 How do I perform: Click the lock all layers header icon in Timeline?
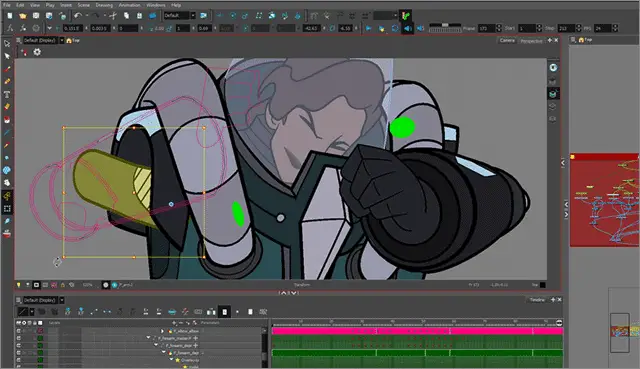(x=35, y=322)
